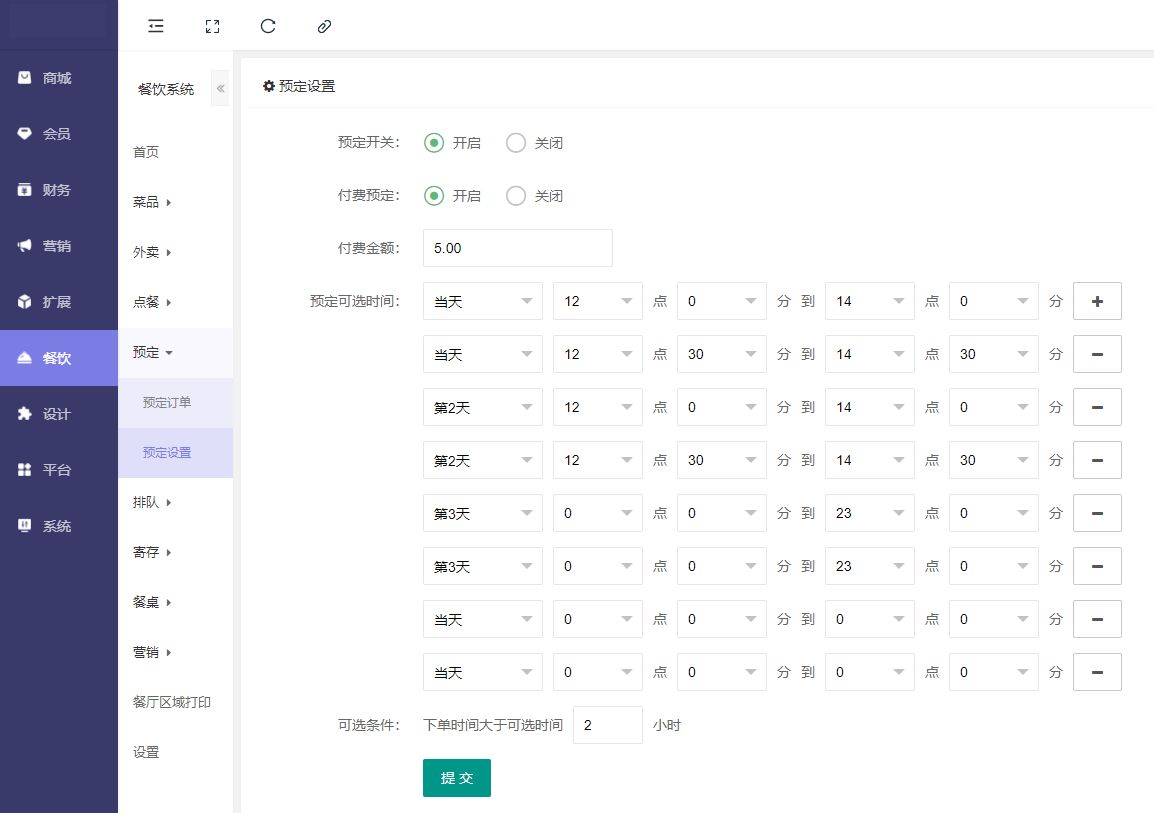Screen dimensions: 1154x813
Task: Open 预定订单 menu item
Action: pos(167,403)
